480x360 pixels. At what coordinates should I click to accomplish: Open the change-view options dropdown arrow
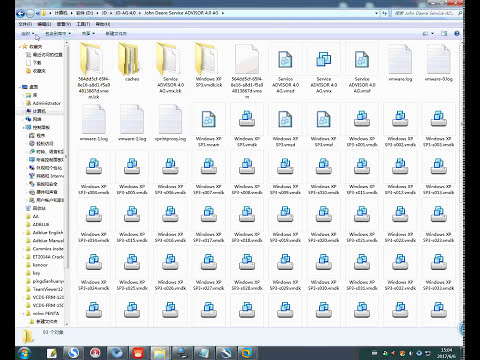(432, 33)
